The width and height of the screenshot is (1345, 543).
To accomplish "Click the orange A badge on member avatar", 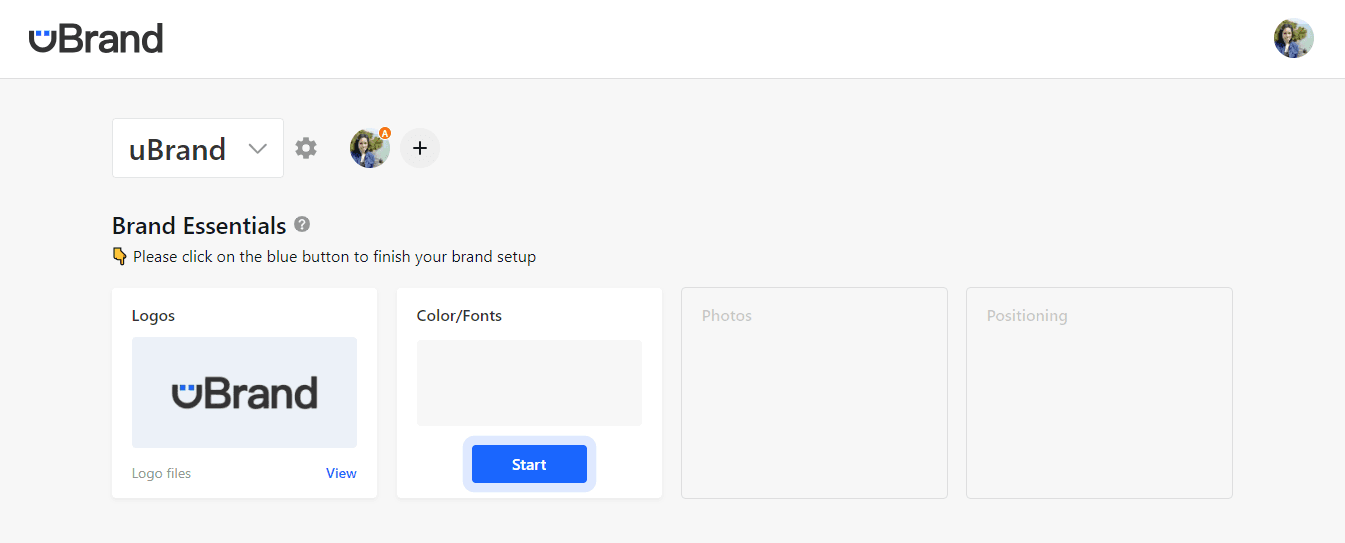I will (385, 133).
